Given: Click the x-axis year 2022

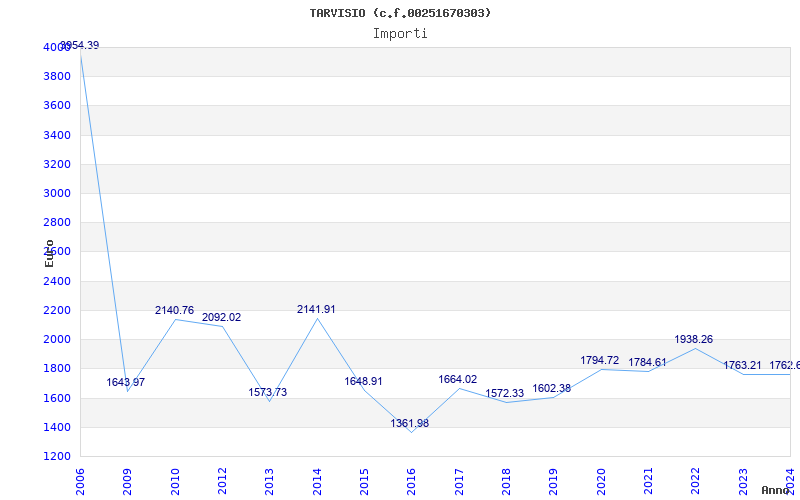Looking at the screenshot, I should (696, 482).
